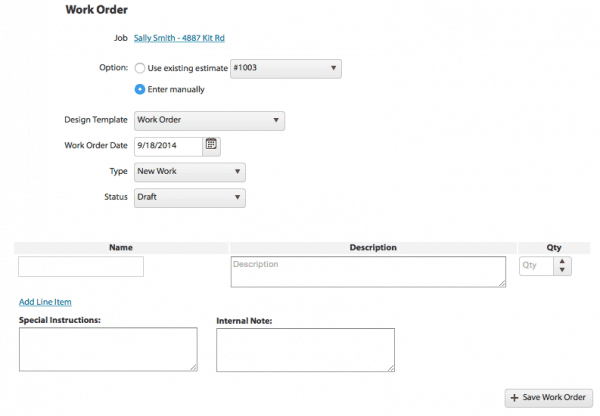The height and width of the screenshot is (416, 600).
Task: Click the Qty number field
Action: pos(536,266)
